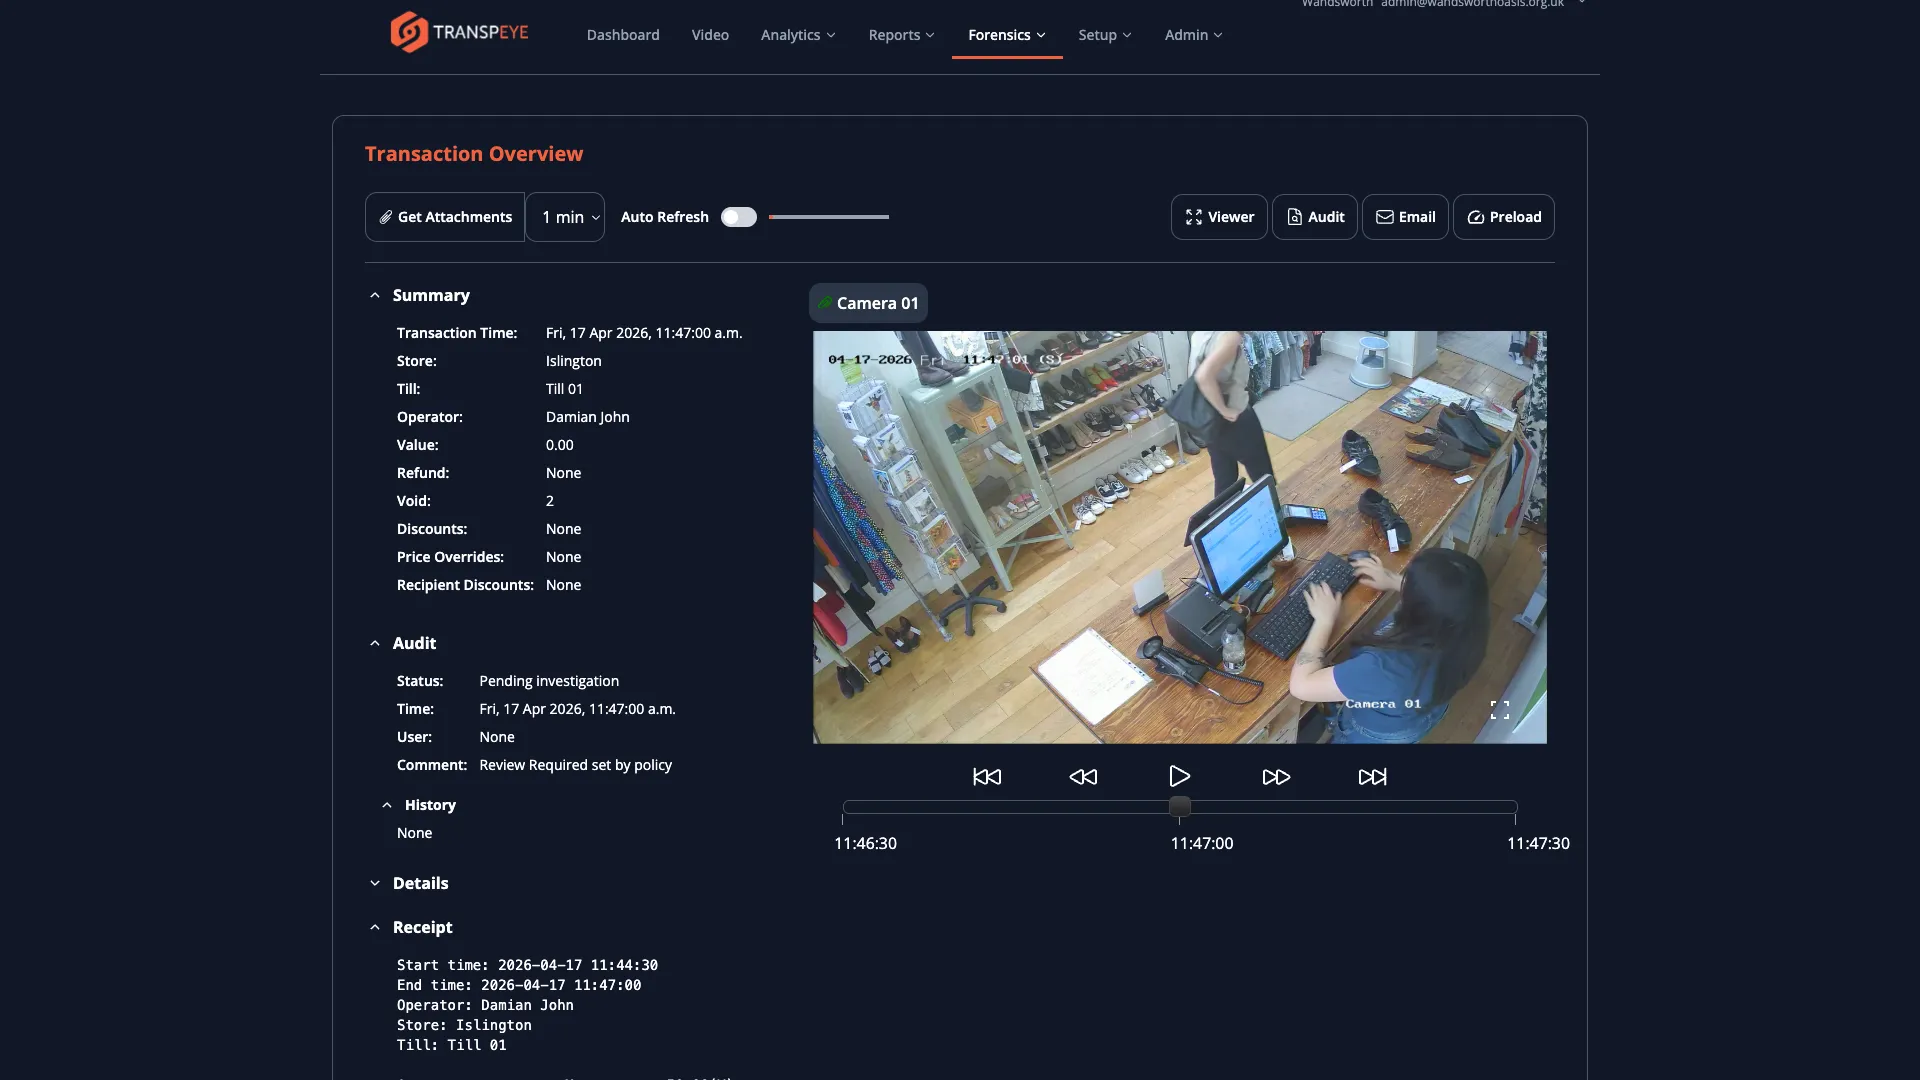Open the 1 min refresh interval dropdown

click(x=565, y=217)
